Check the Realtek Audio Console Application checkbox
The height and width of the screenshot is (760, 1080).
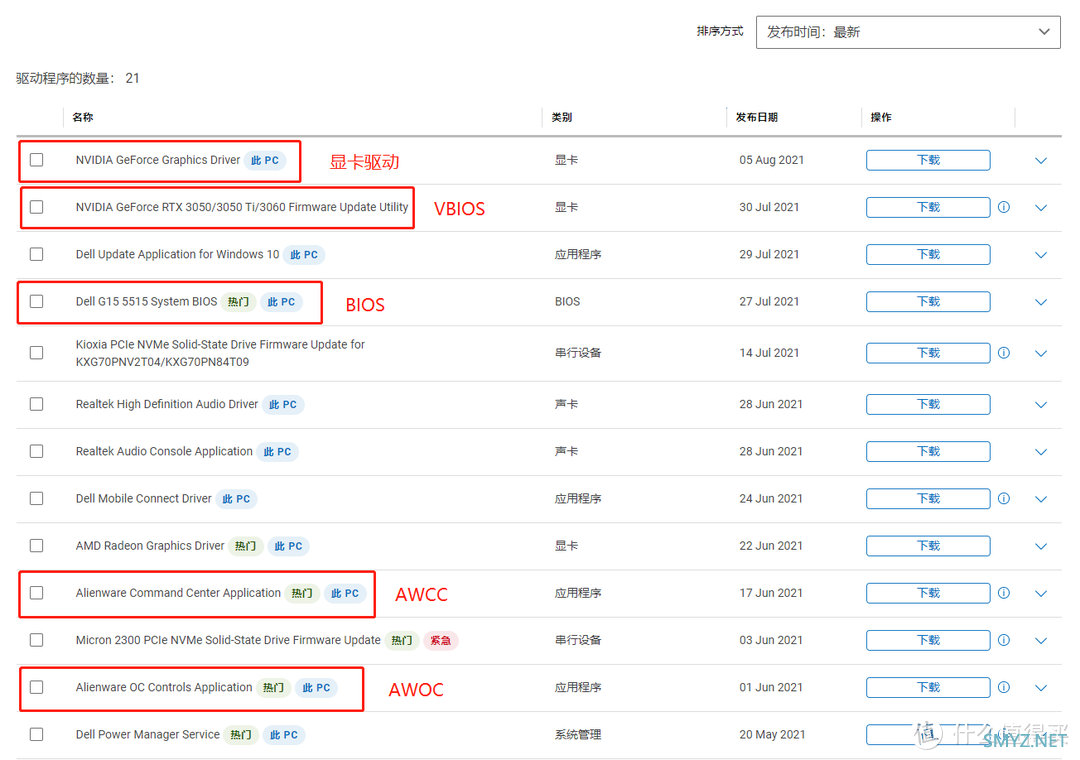click(x=37, y=451)
